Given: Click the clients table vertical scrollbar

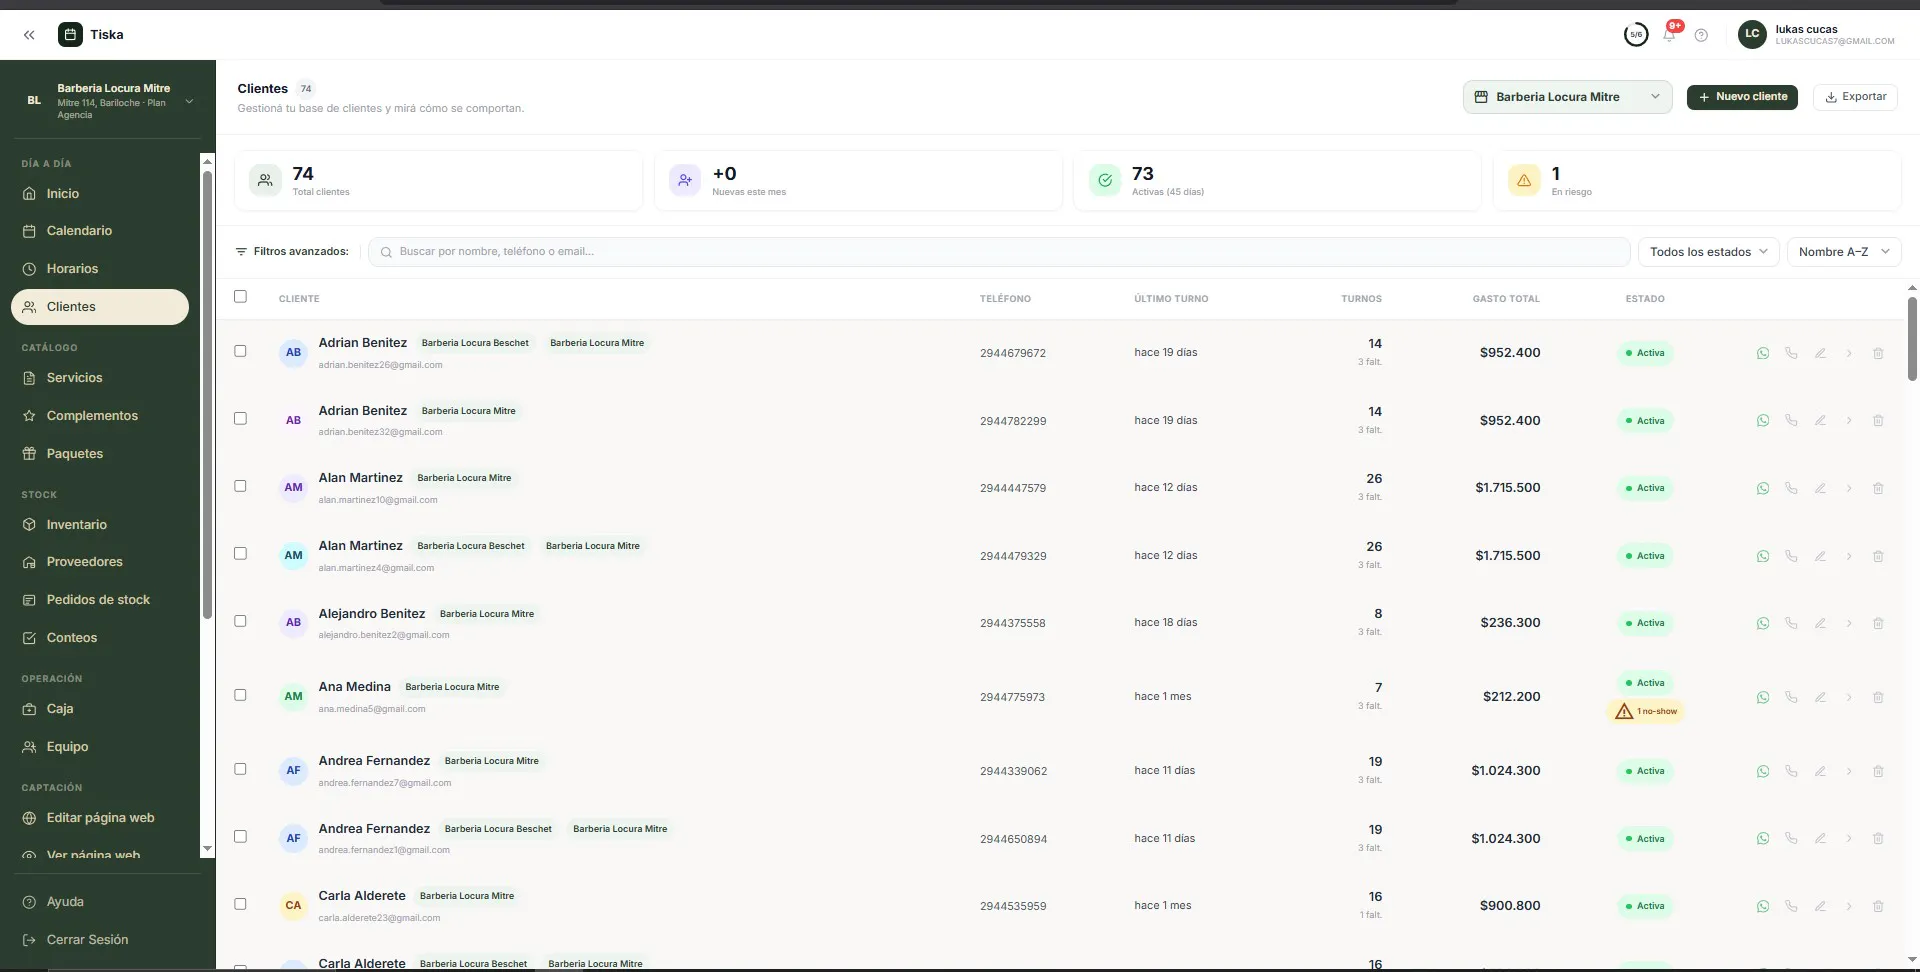Looking at the screenshot, I should pyautogui.click(x=1912, y=340).
